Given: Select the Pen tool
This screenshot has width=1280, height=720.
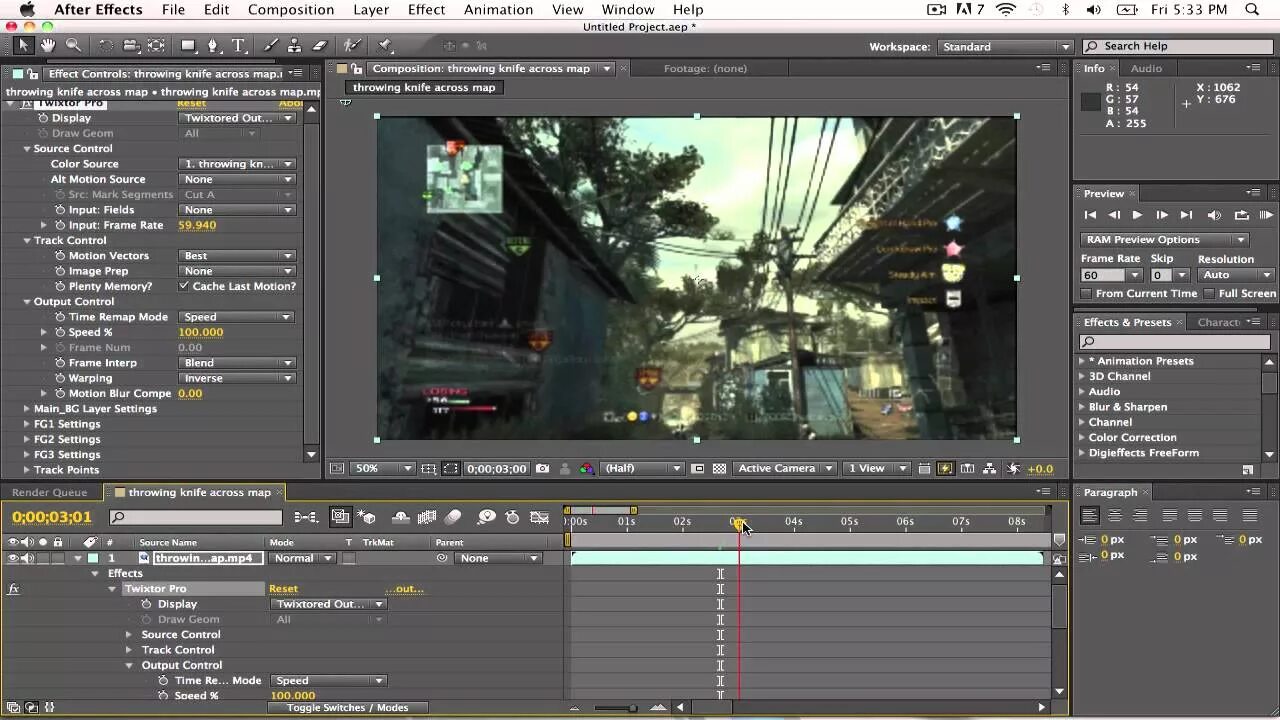Looking at the screenshot, I should [213, 46].
